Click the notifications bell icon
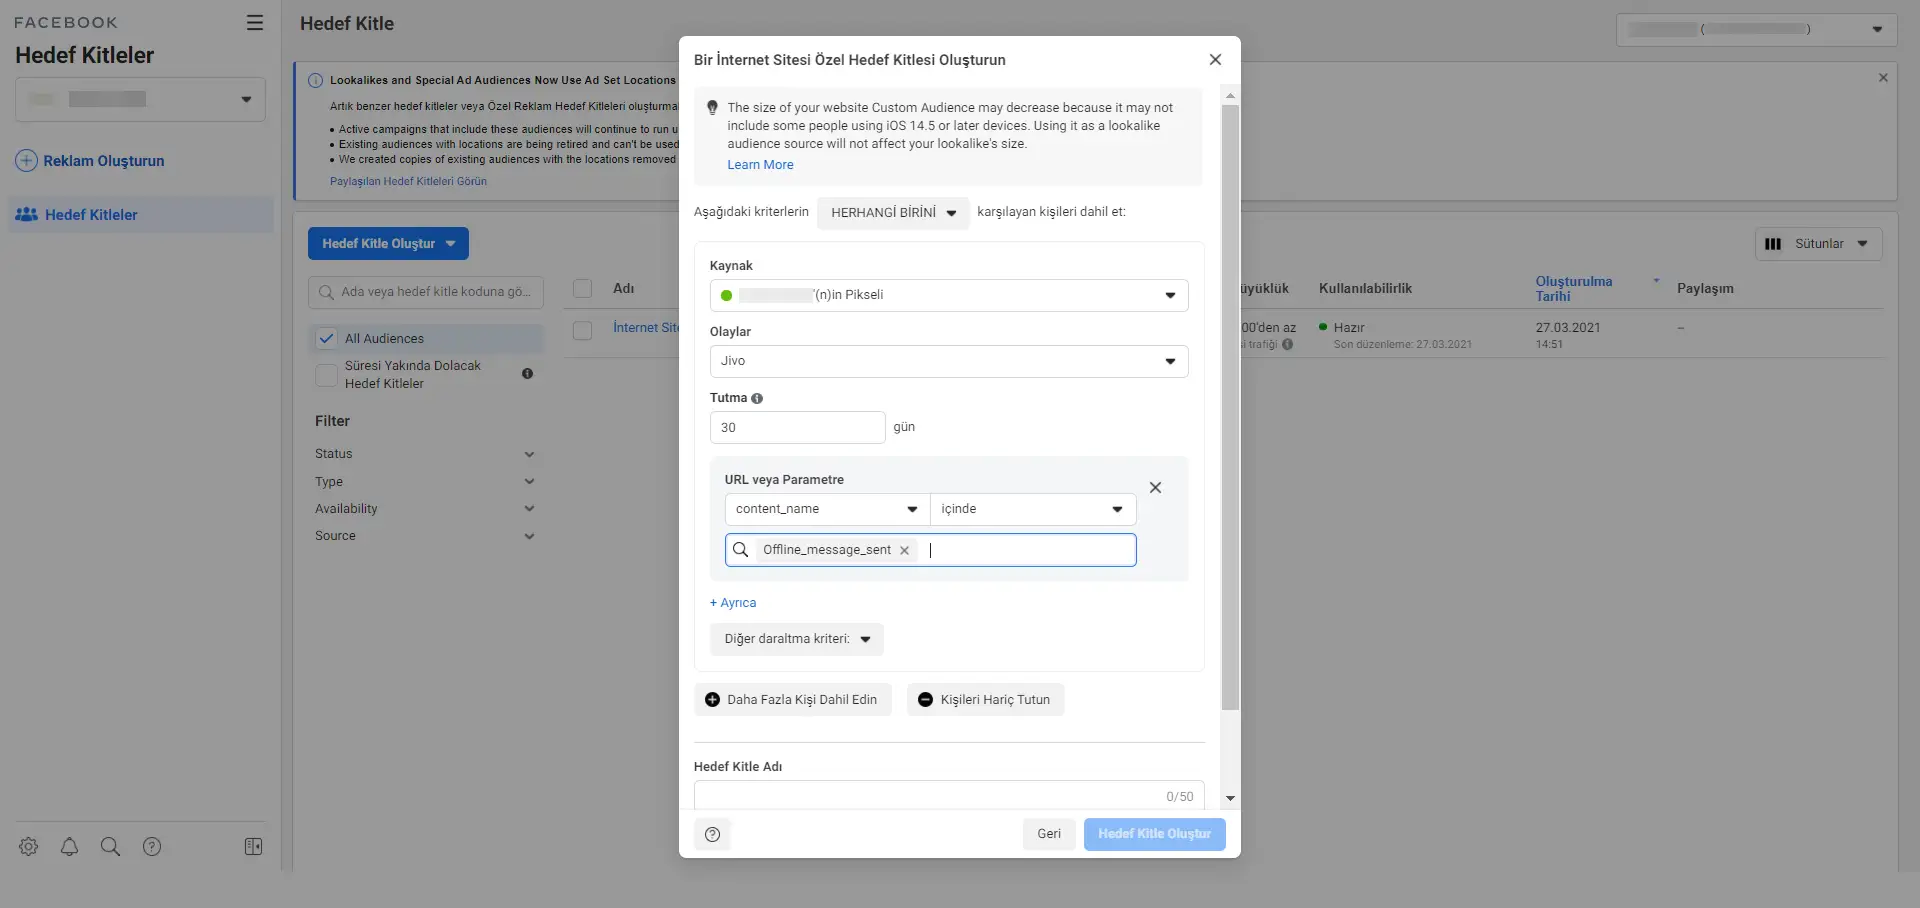The image size is (1920, 908). click(x=69, y=847)
